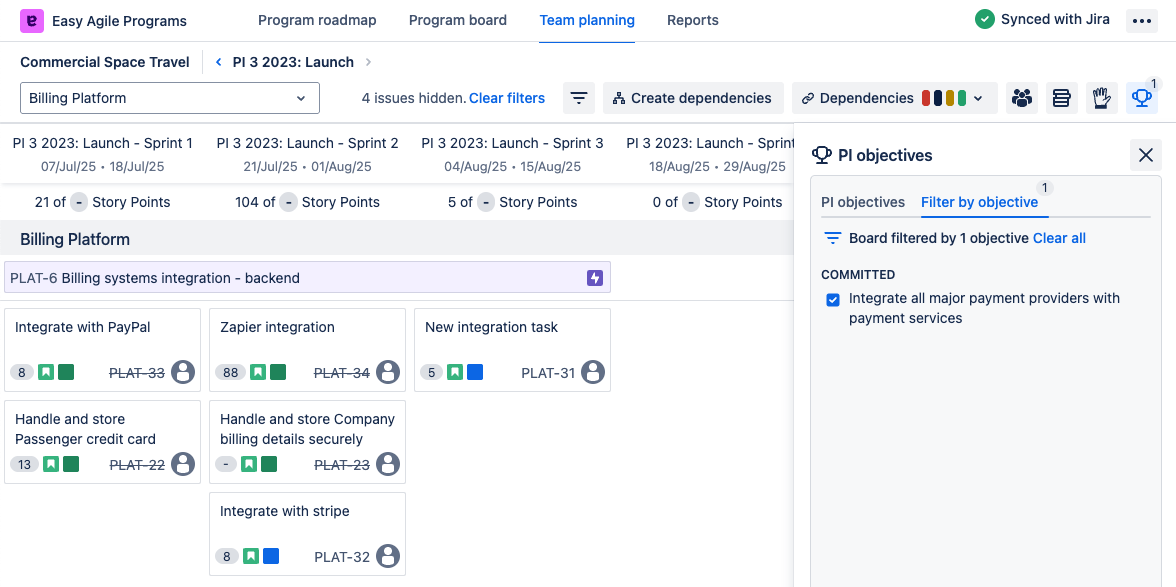Toggle the PI objectives trophy icon
Viewport: 1176px width, 587px height.
coord(1141,98)
